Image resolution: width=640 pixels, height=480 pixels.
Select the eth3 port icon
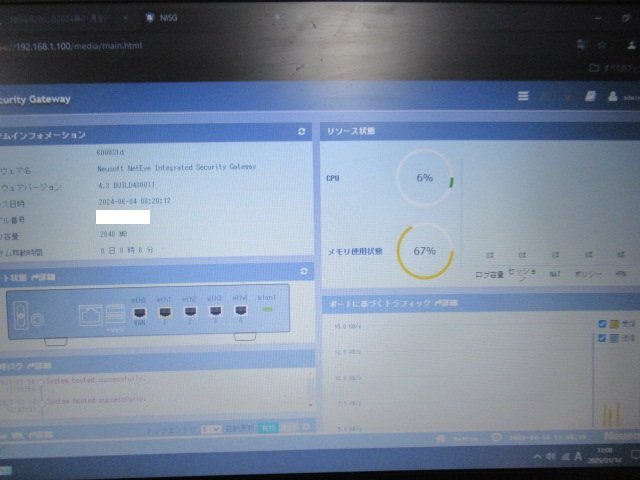coord(216,311)
